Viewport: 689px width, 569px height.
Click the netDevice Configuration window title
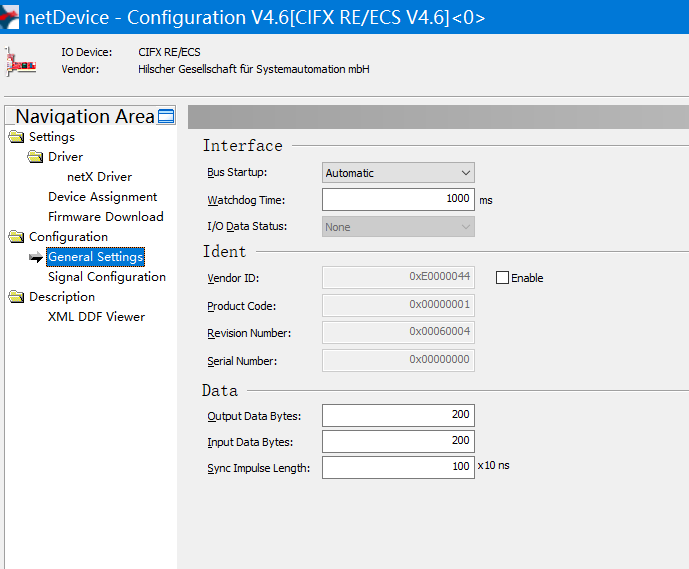coord(255,18)
